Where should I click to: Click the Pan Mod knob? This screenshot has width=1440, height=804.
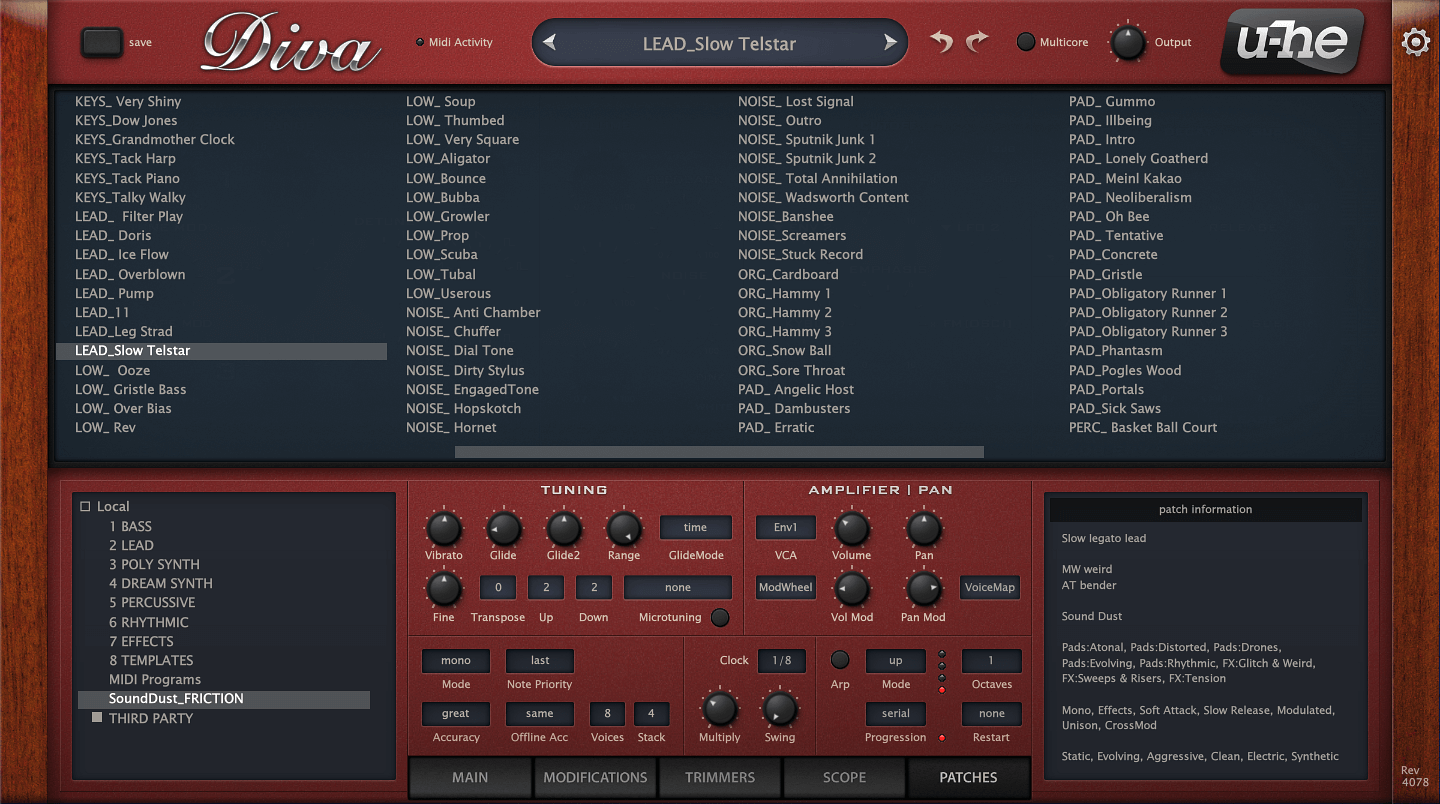click(924, 589)
